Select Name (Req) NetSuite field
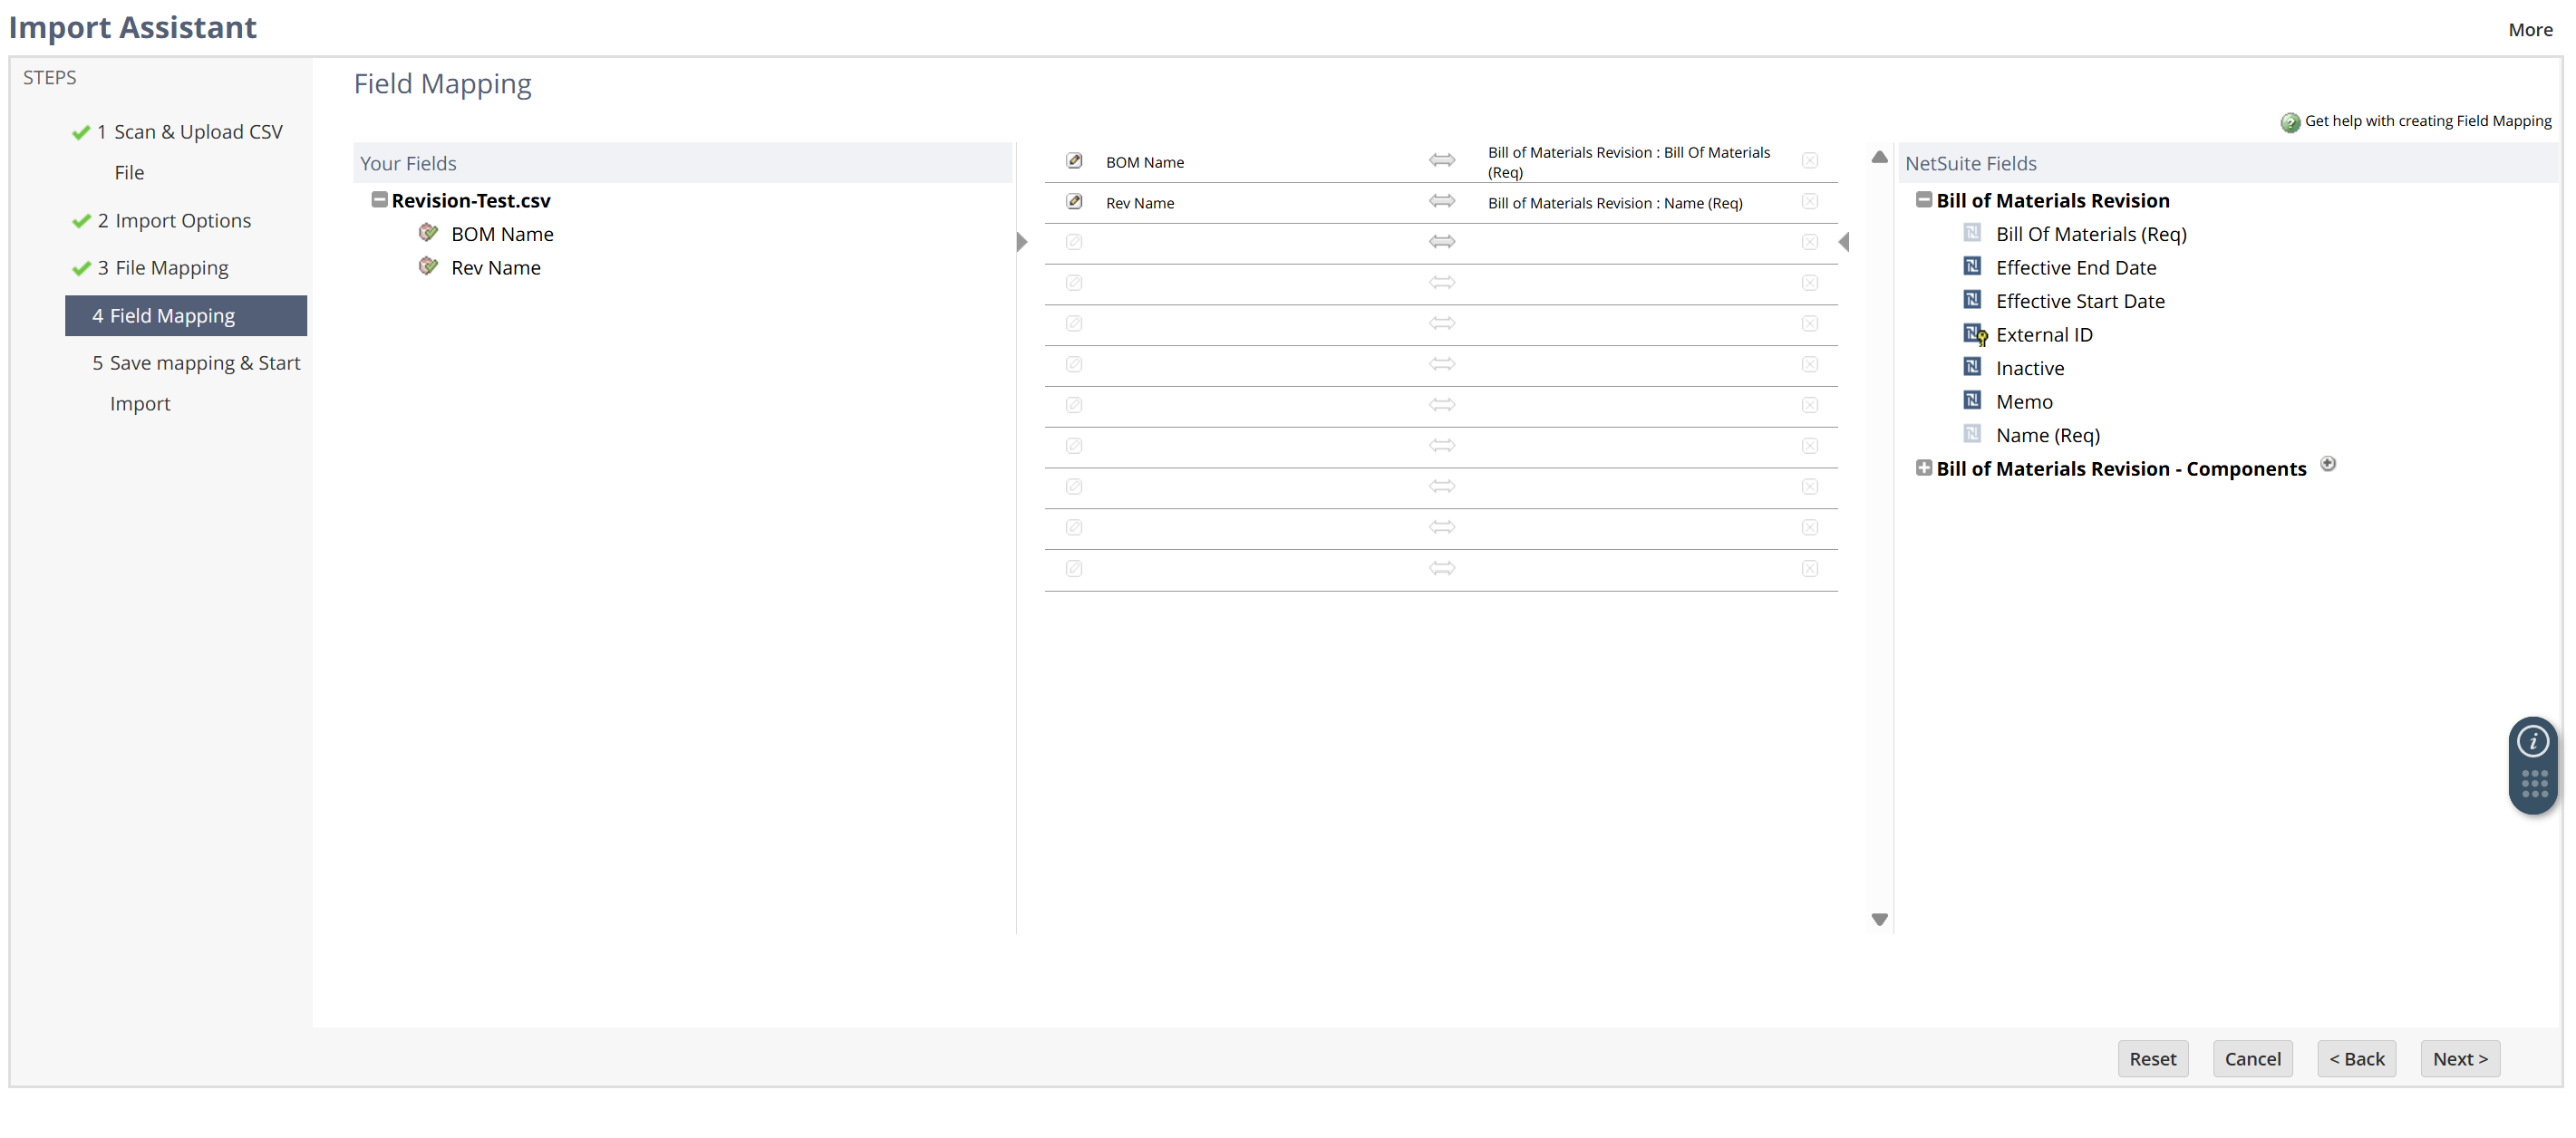This screenshot has height=1138, width=2576. point(2048,435)
